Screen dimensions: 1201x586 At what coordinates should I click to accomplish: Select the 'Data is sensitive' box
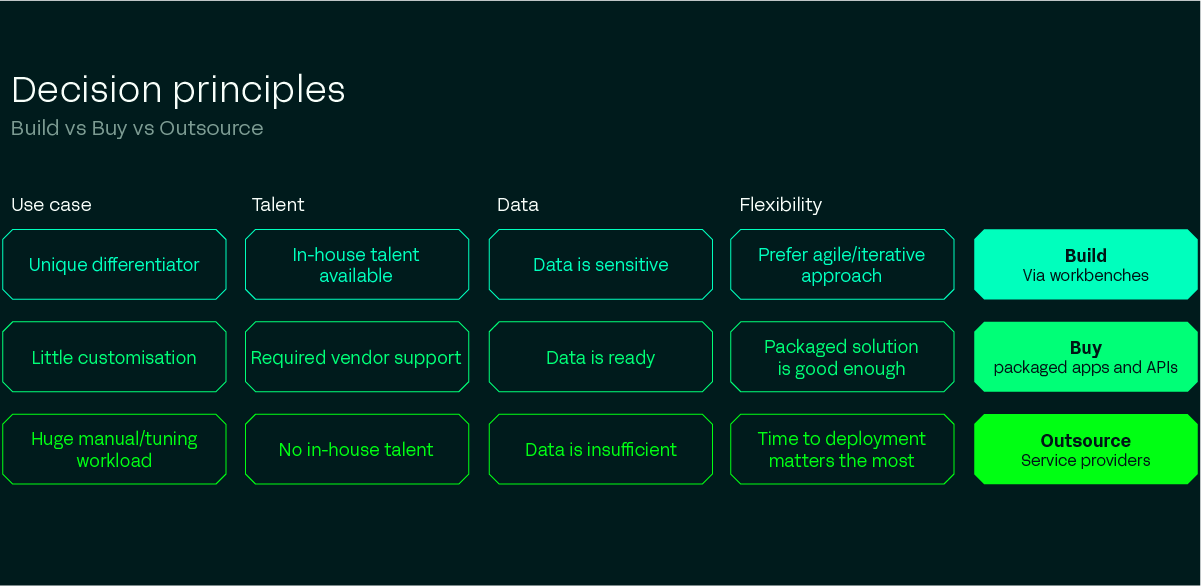[601, 265]
